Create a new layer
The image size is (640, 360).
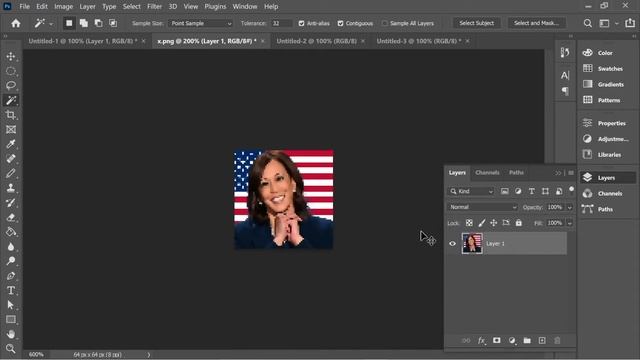[542, 340]
